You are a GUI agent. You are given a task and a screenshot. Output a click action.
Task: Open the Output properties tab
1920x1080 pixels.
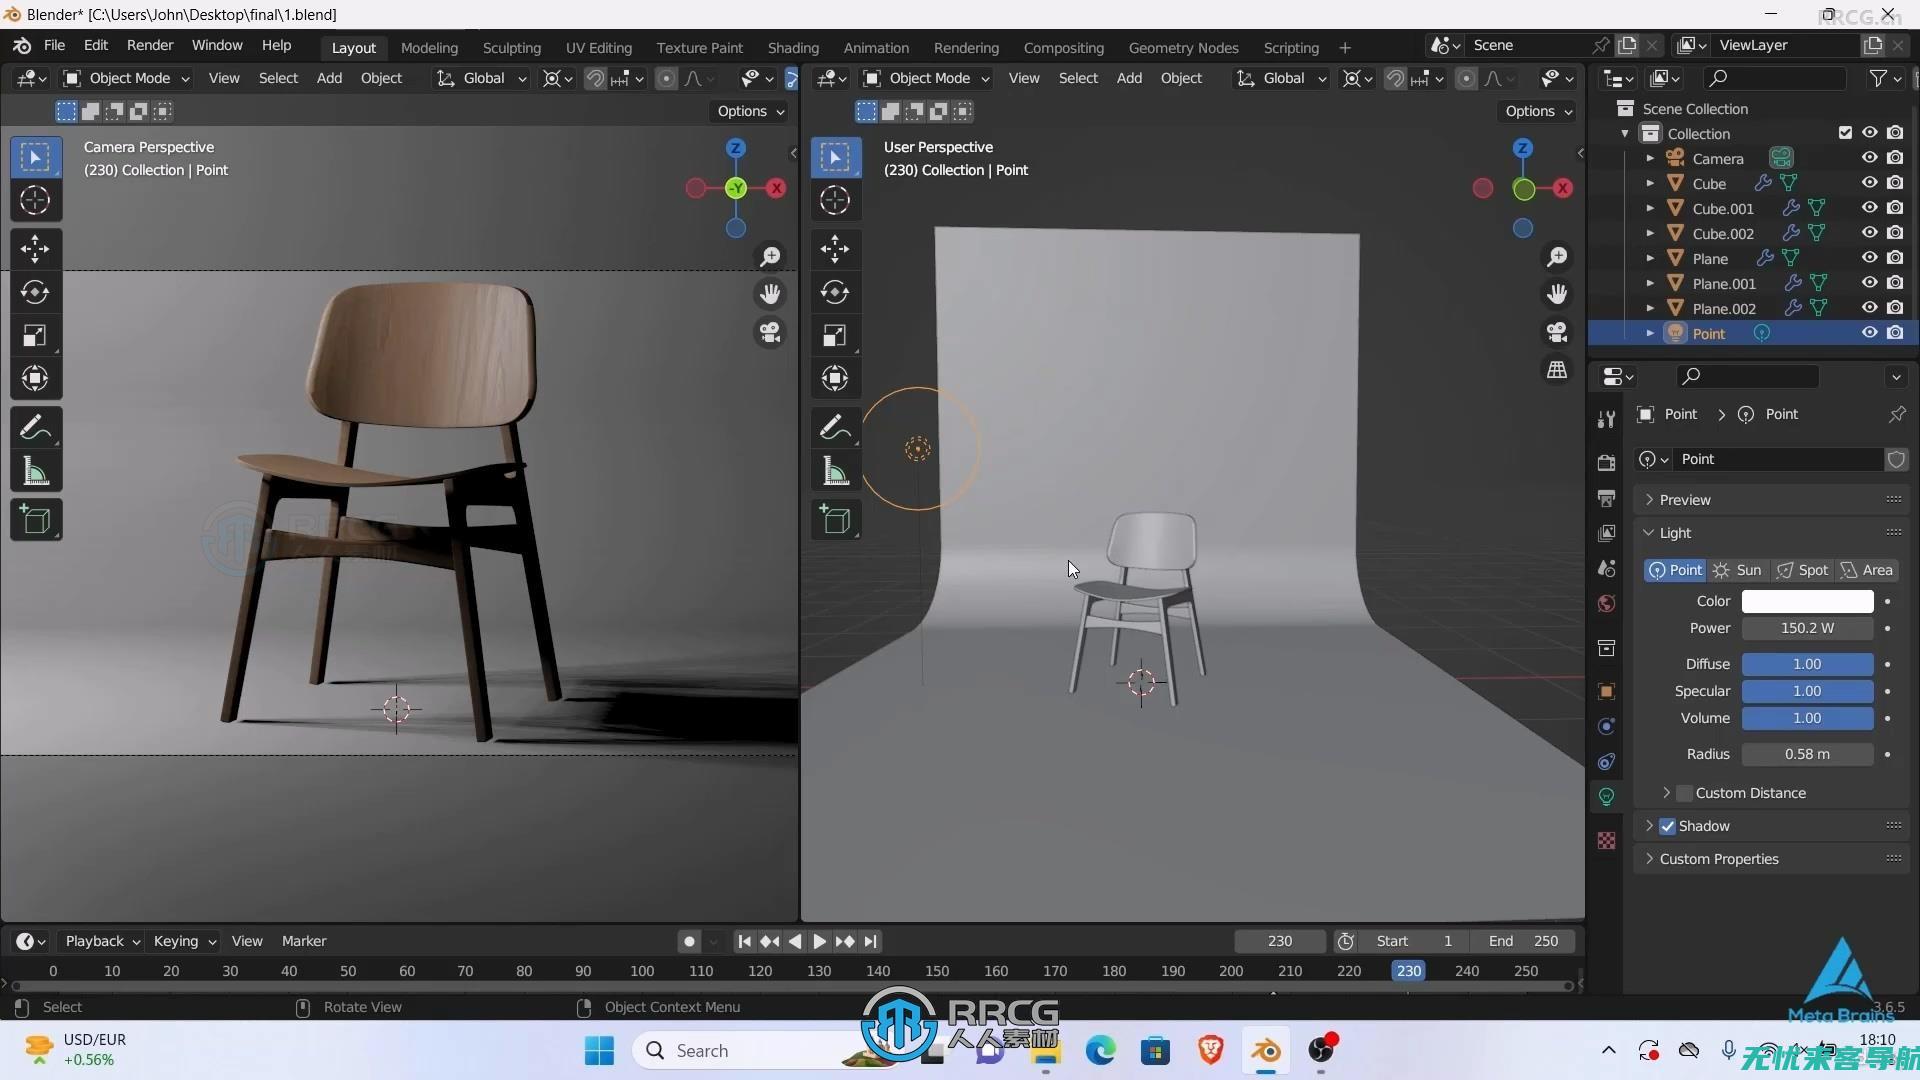pyautogui.click(x=1606, y=498)
